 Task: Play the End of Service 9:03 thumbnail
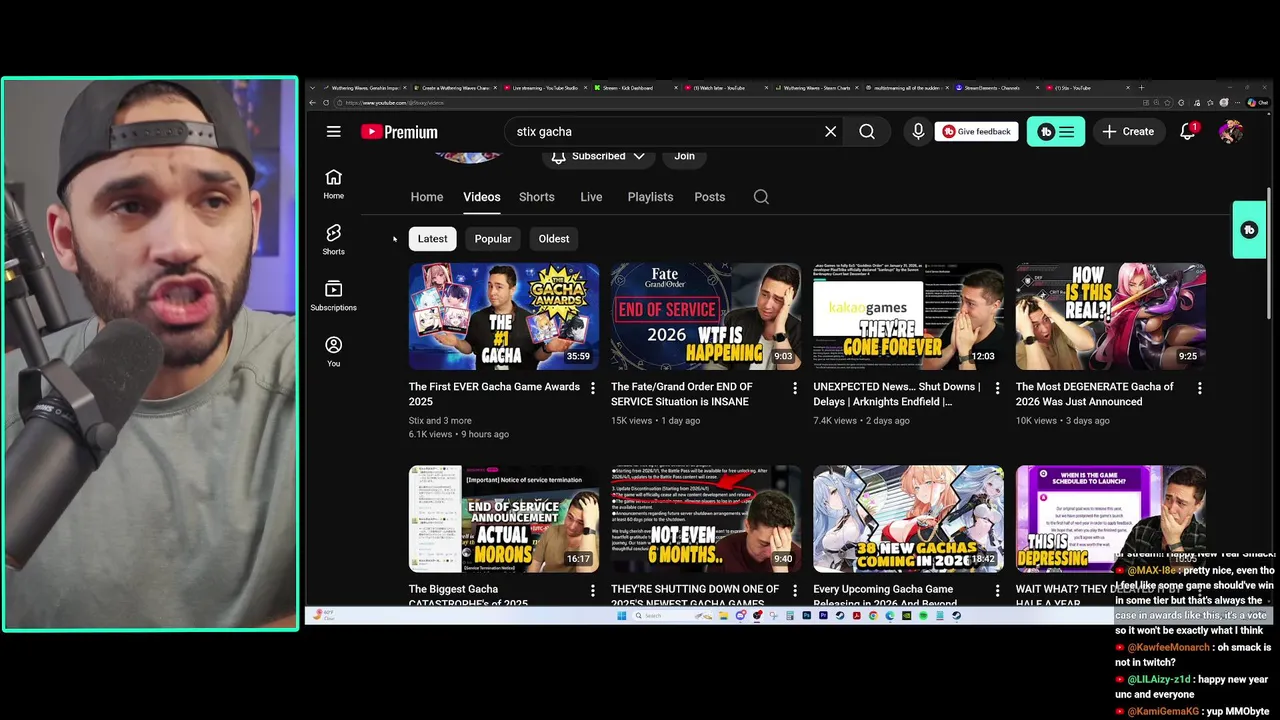coord(706,317)
